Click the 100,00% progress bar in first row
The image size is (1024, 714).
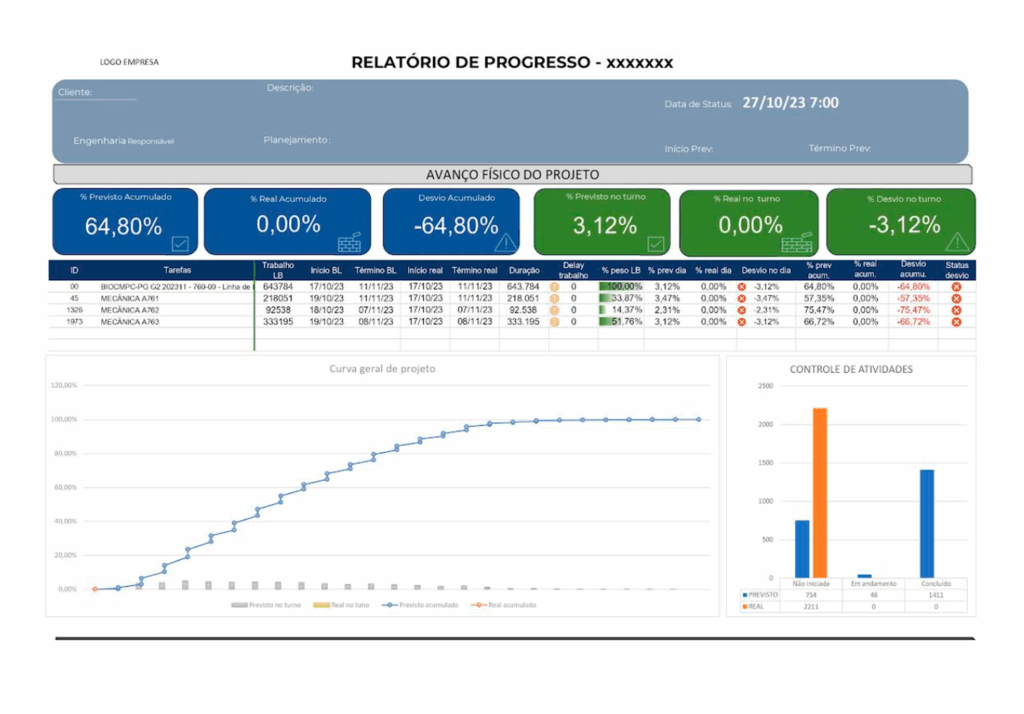620,286
